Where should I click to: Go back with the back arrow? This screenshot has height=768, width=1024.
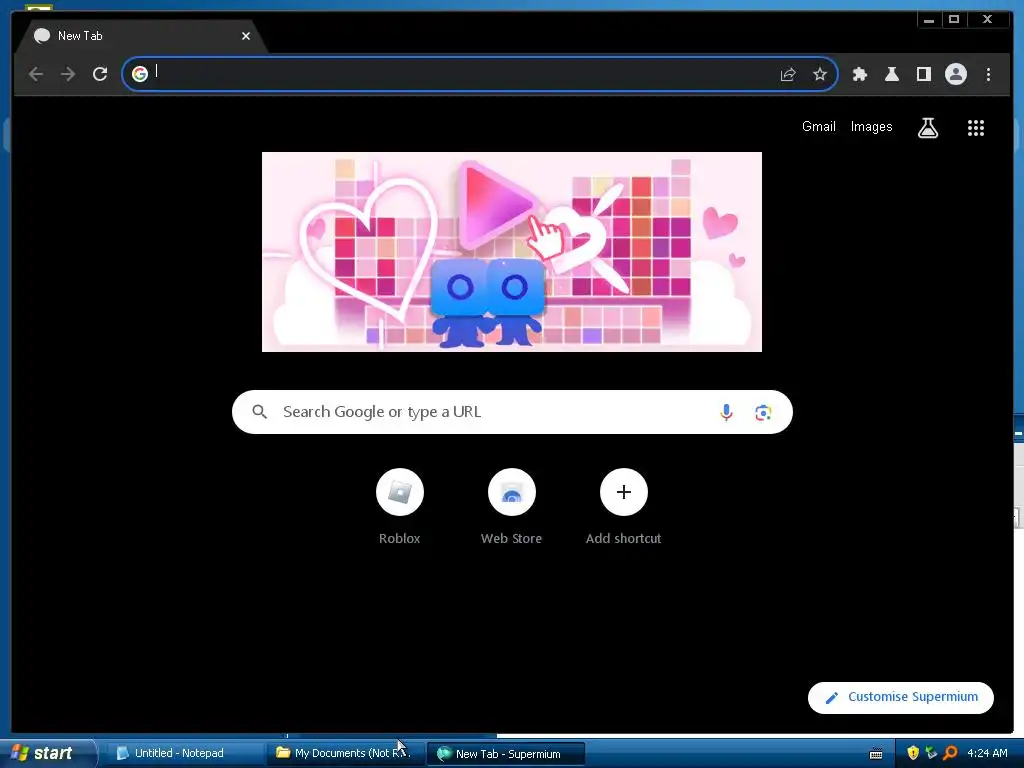pyautogui.click(x=36, y=74)
